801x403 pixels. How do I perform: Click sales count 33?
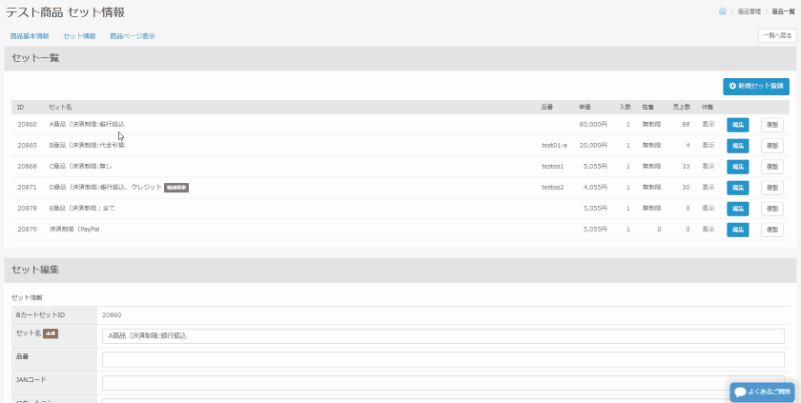coord(686,166)
